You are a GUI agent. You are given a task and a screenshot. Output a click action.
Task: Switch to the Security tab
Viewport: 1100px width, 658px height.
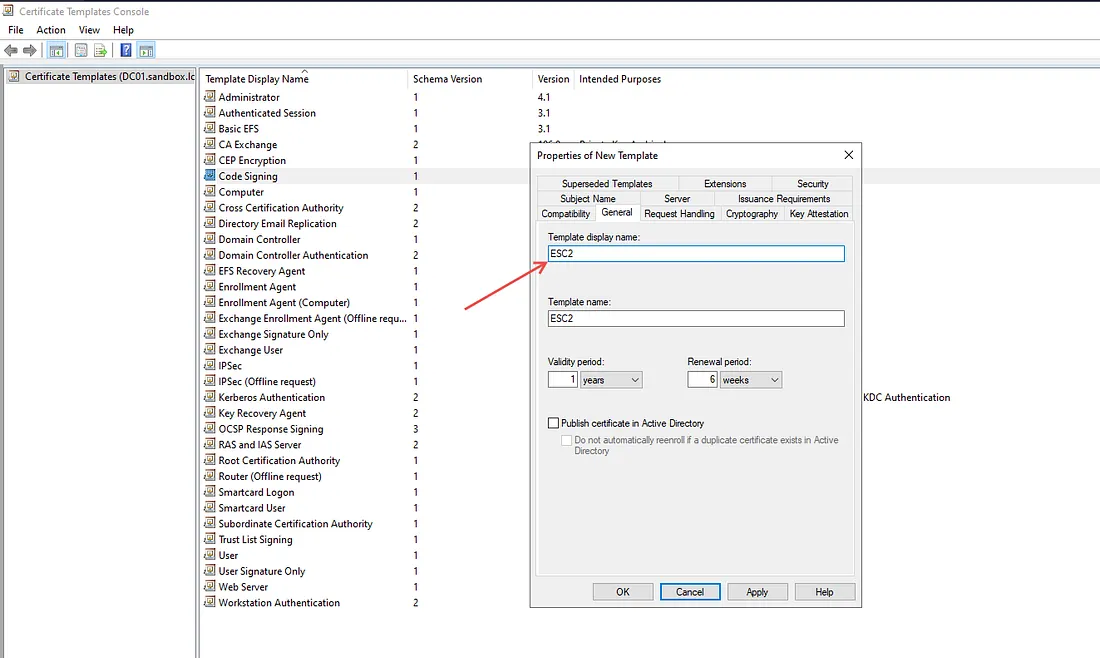812,184
